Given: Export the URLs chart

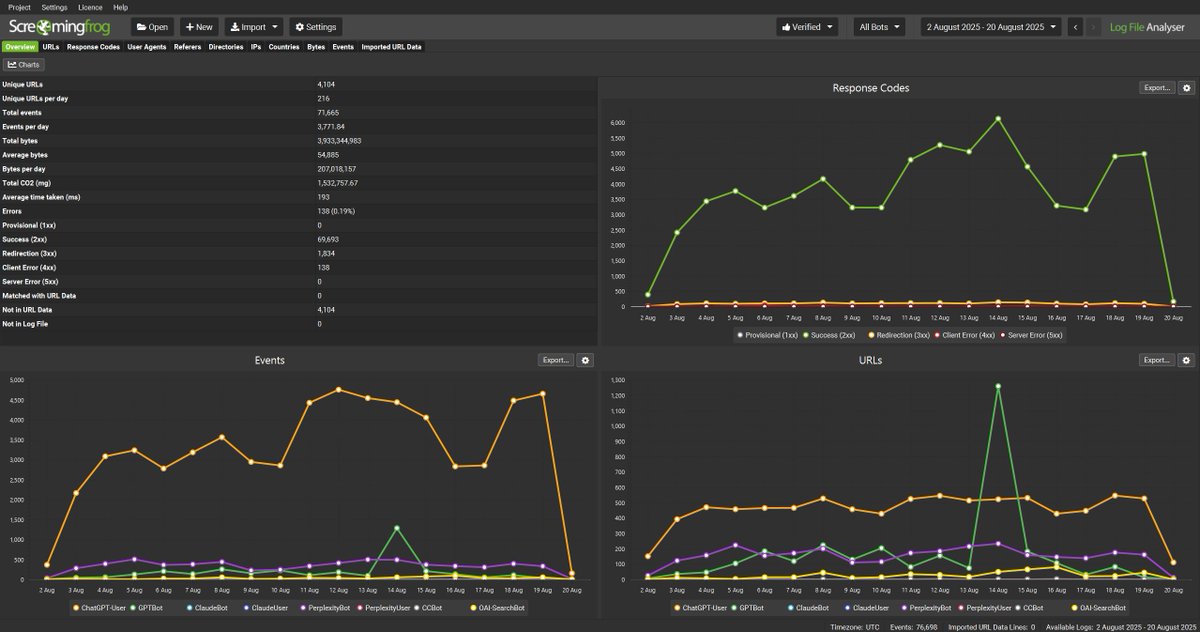Looking at the screenshot, I should pyautogui.click(x=1157, y=360).
